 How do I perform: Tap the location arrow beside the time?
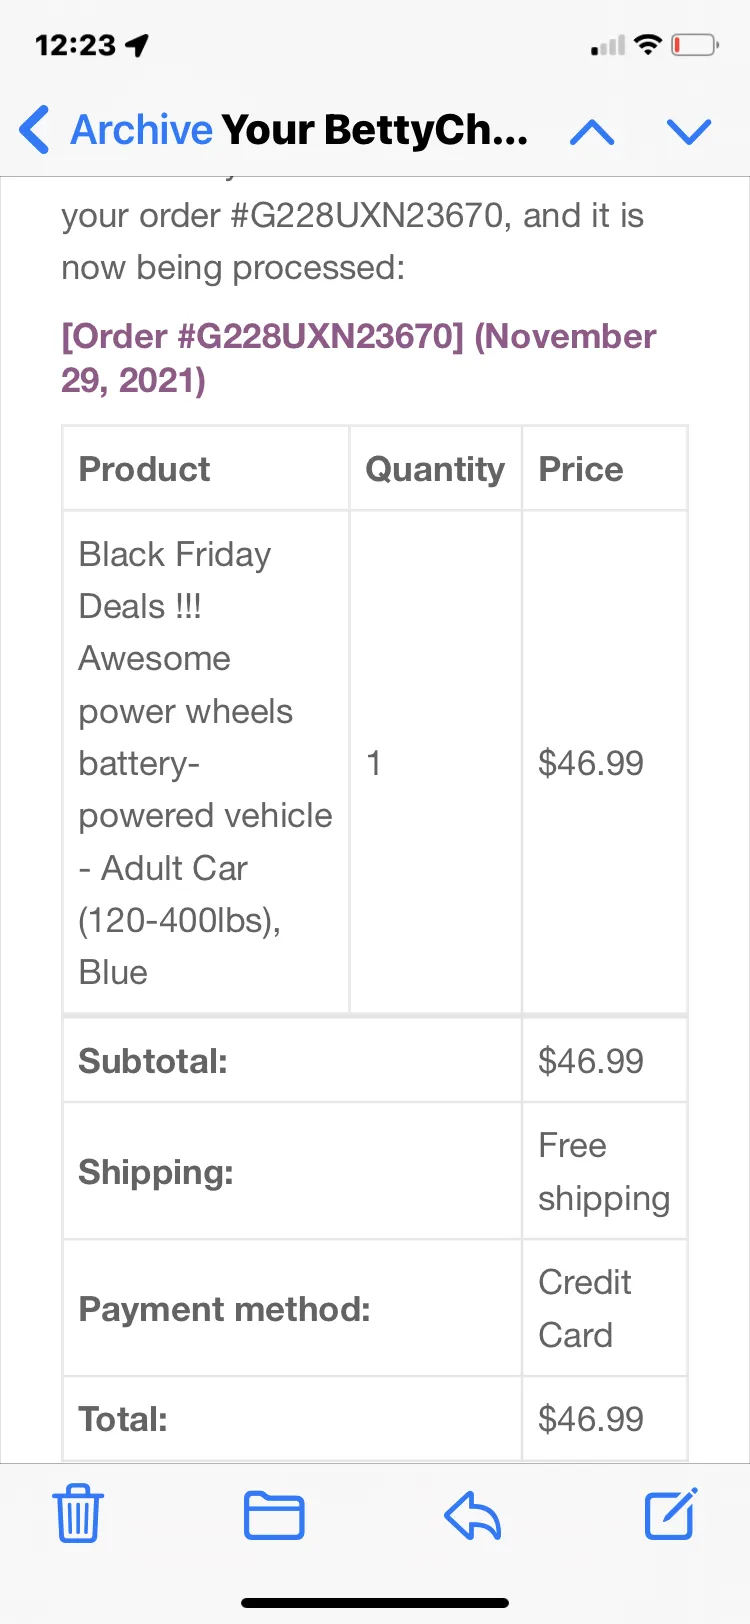coord(137,45)
